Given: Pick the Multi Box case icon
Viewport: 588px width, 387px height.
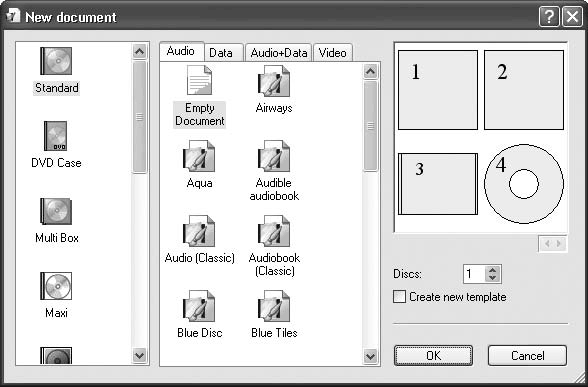Looking at the screenshot, I should pos(56,212).
